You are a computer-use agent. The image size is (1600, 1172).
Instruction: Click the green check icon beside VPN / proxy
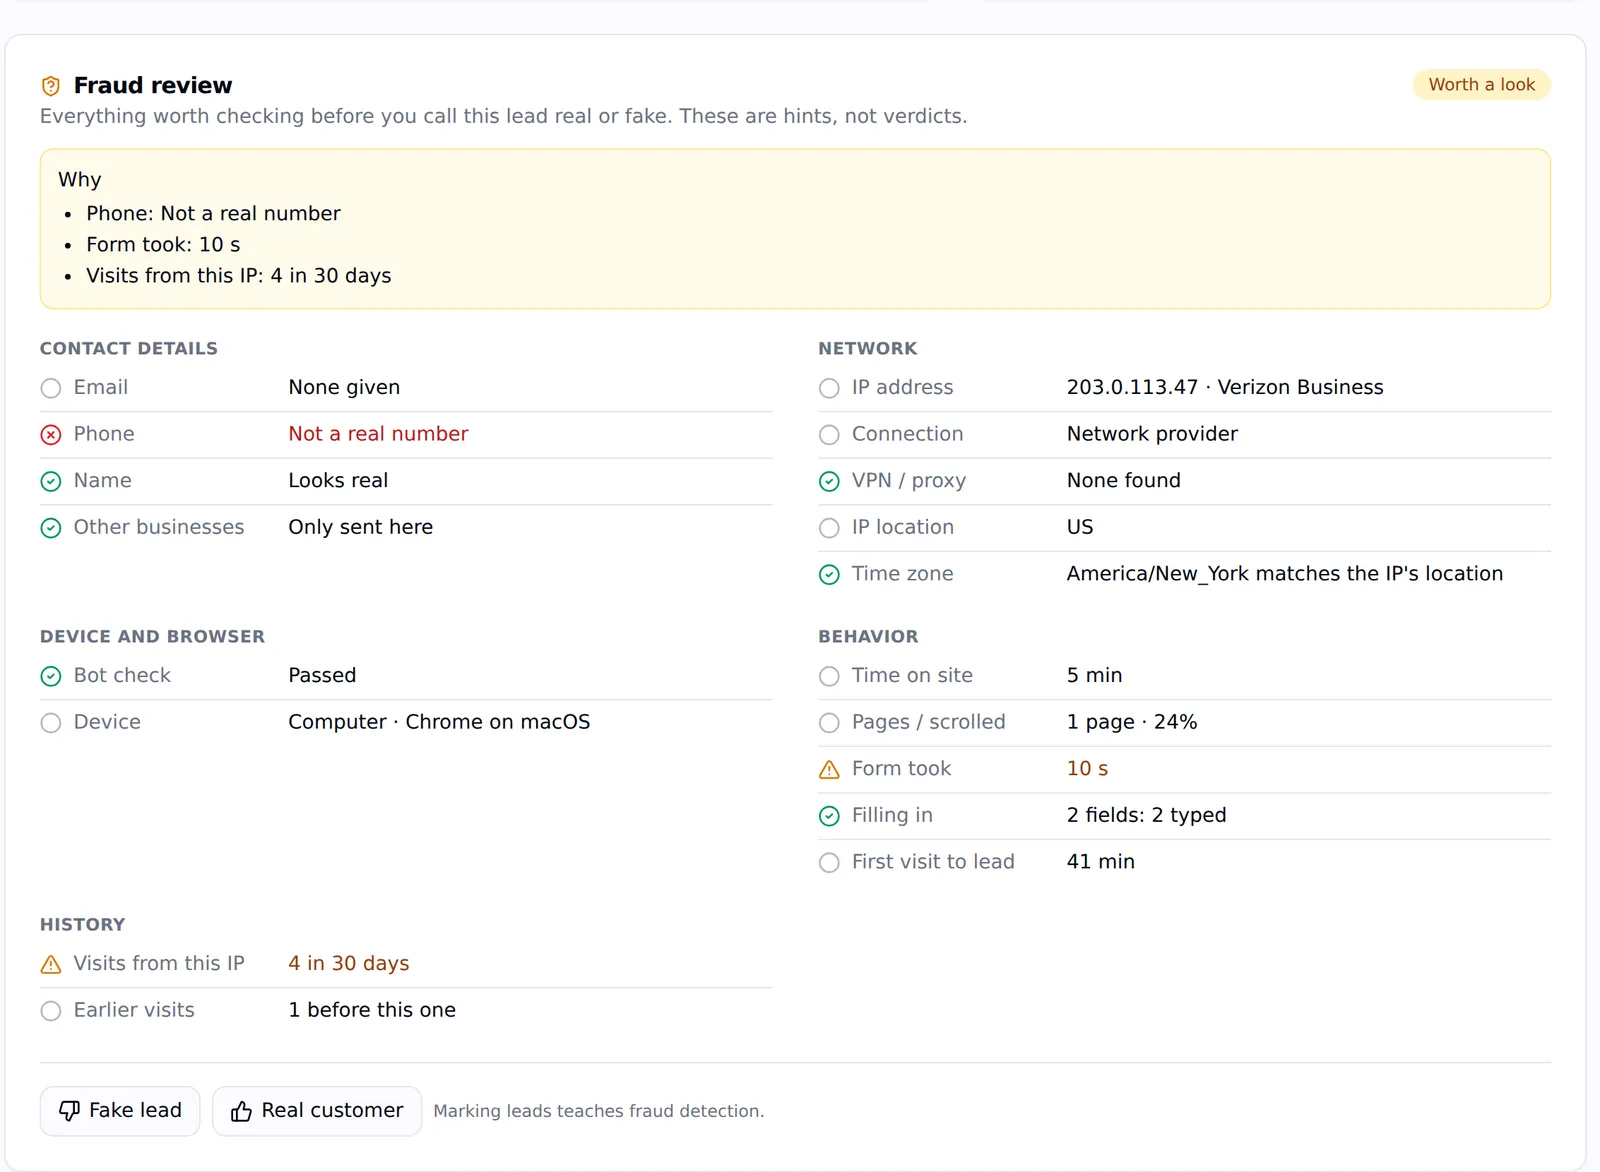(x=829, y=481)
